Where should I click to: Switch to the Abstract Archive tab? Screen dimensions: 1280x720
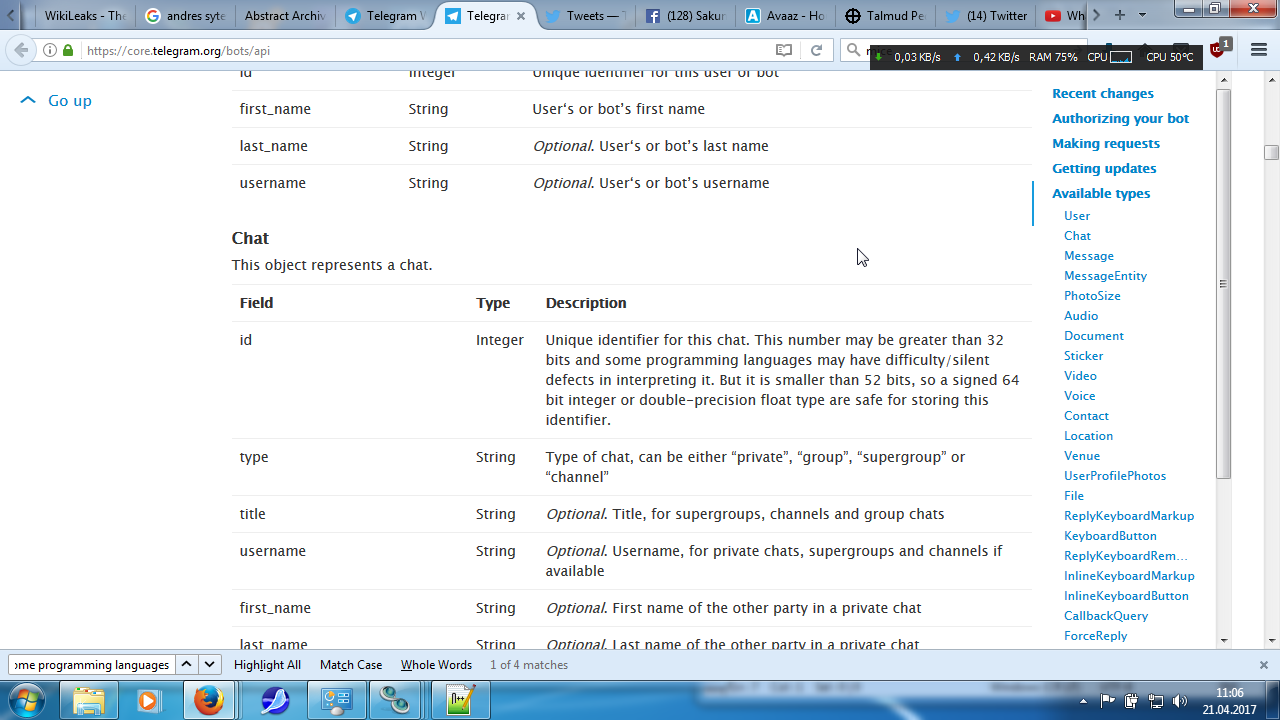(285, 16)
